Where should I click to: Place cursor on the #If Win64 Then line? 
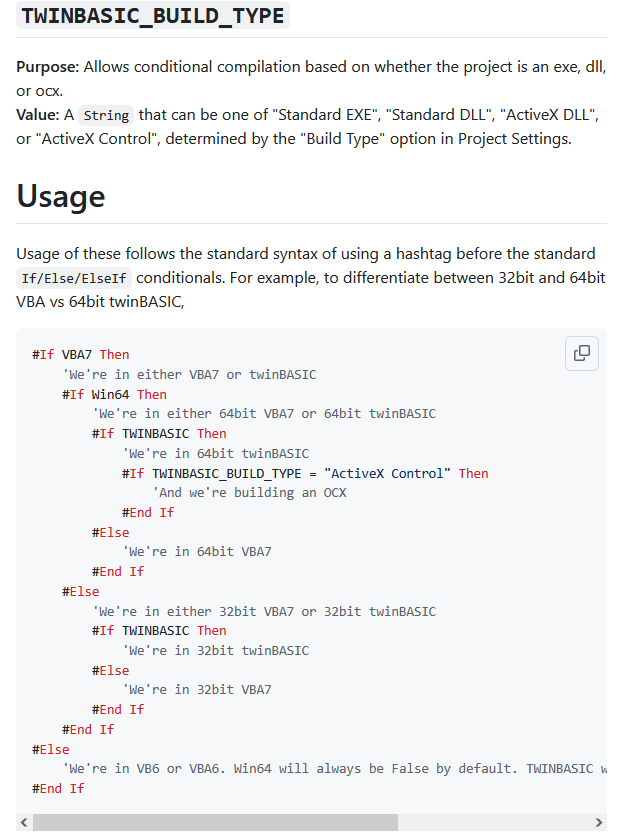pos(114,394)
